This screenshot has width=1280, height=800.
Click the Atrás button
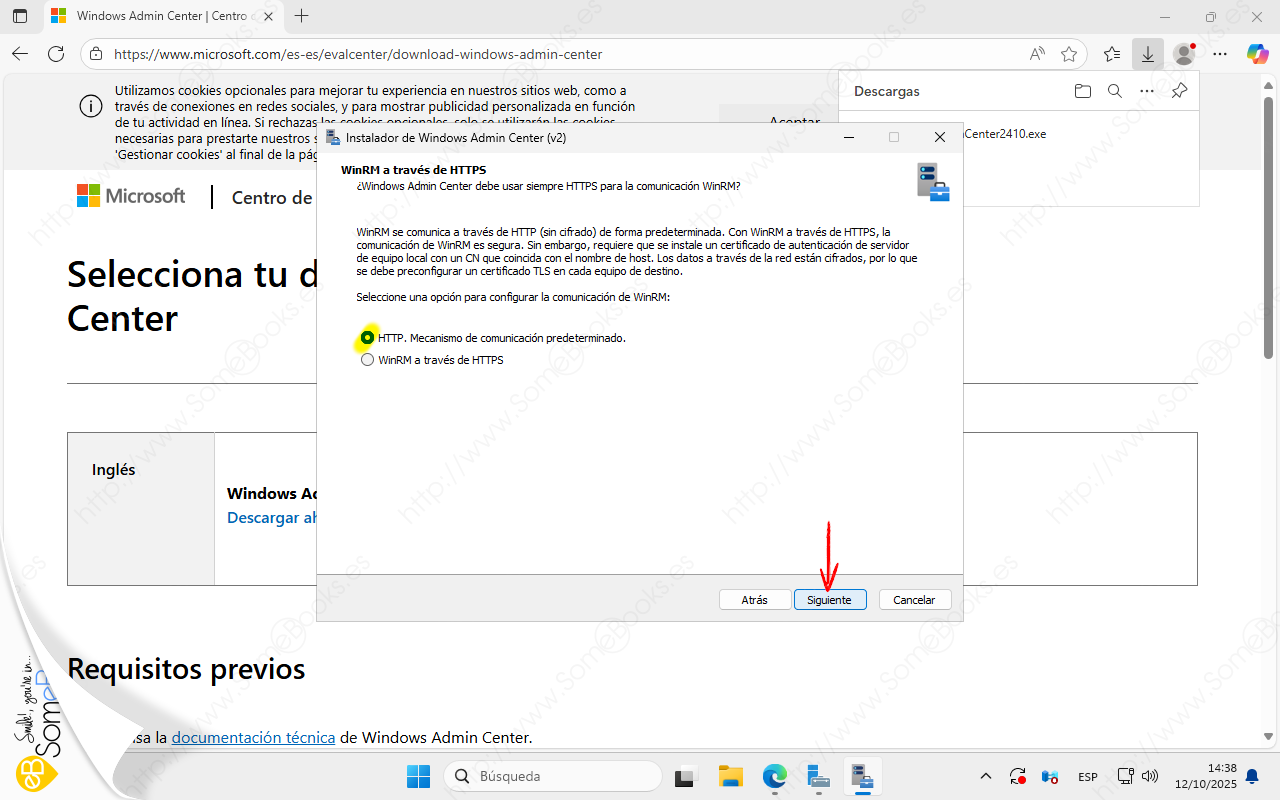[x=755, y=600]
